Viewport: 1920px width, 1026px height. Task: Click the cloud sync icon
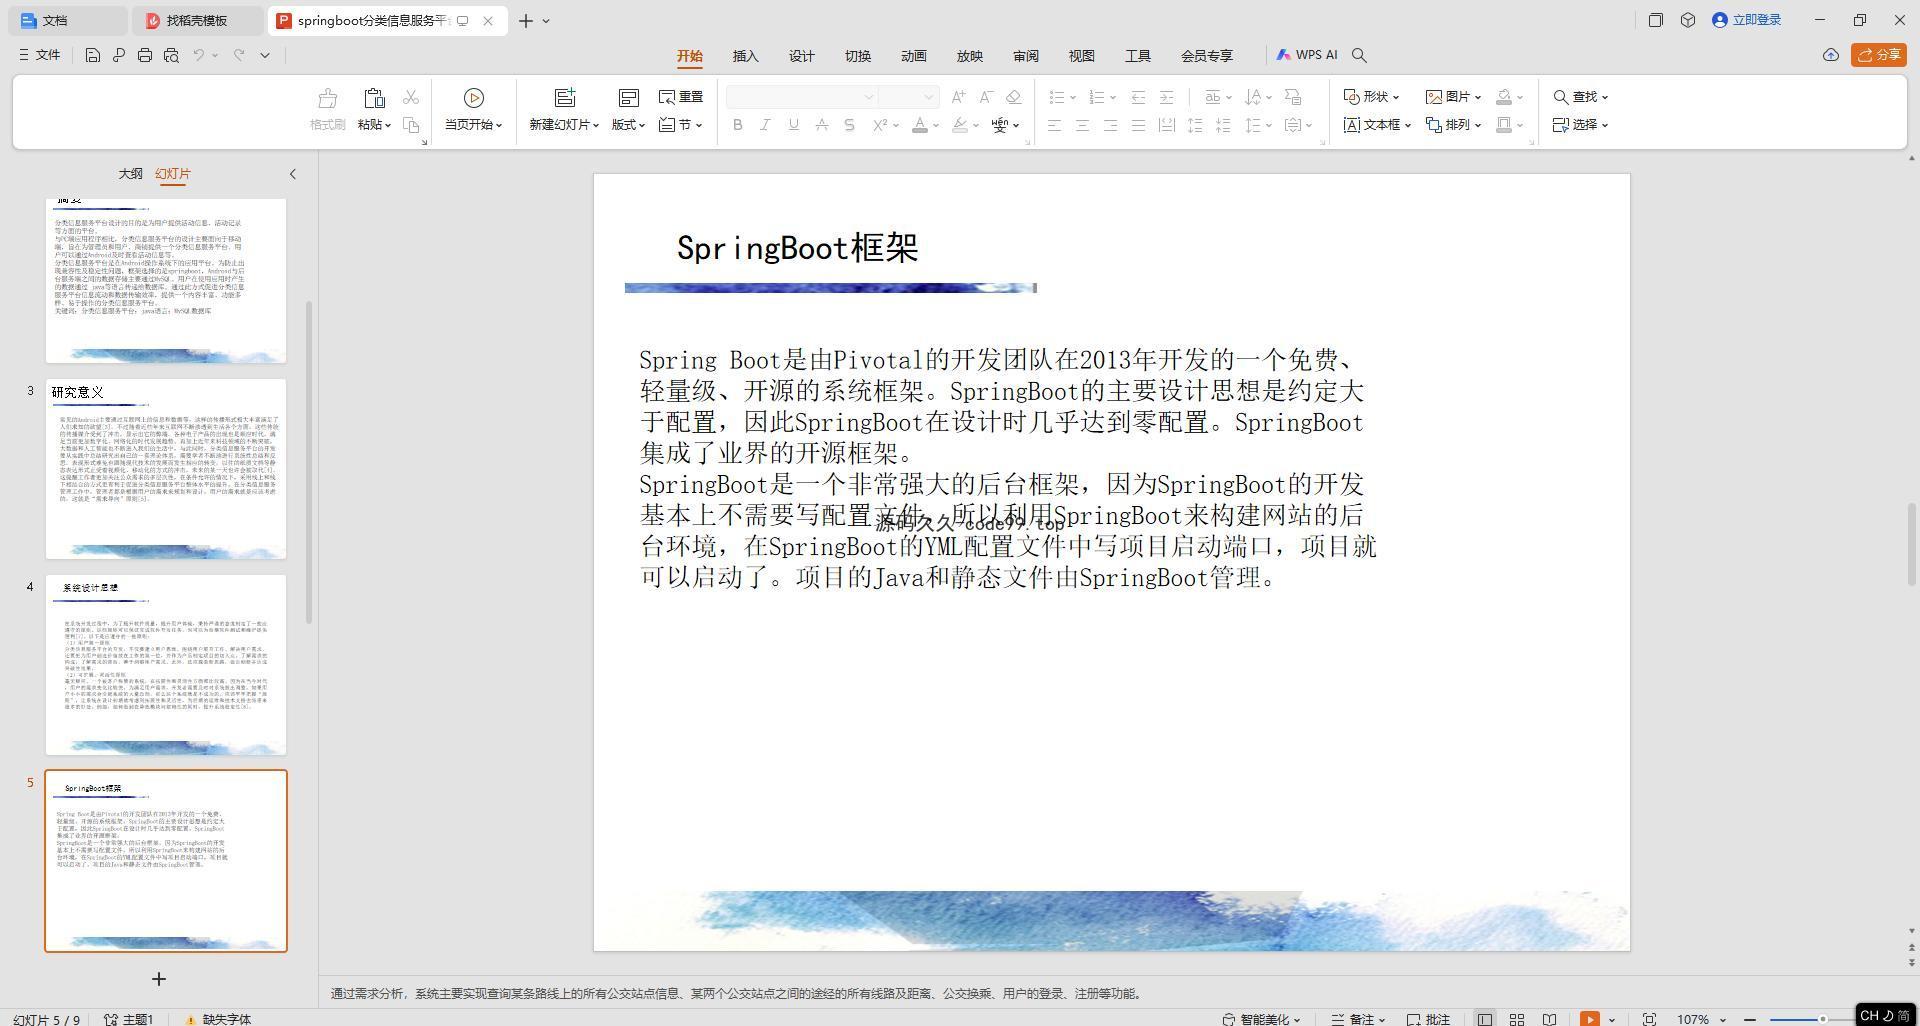pyautogui.click(x=1831, y=55)
